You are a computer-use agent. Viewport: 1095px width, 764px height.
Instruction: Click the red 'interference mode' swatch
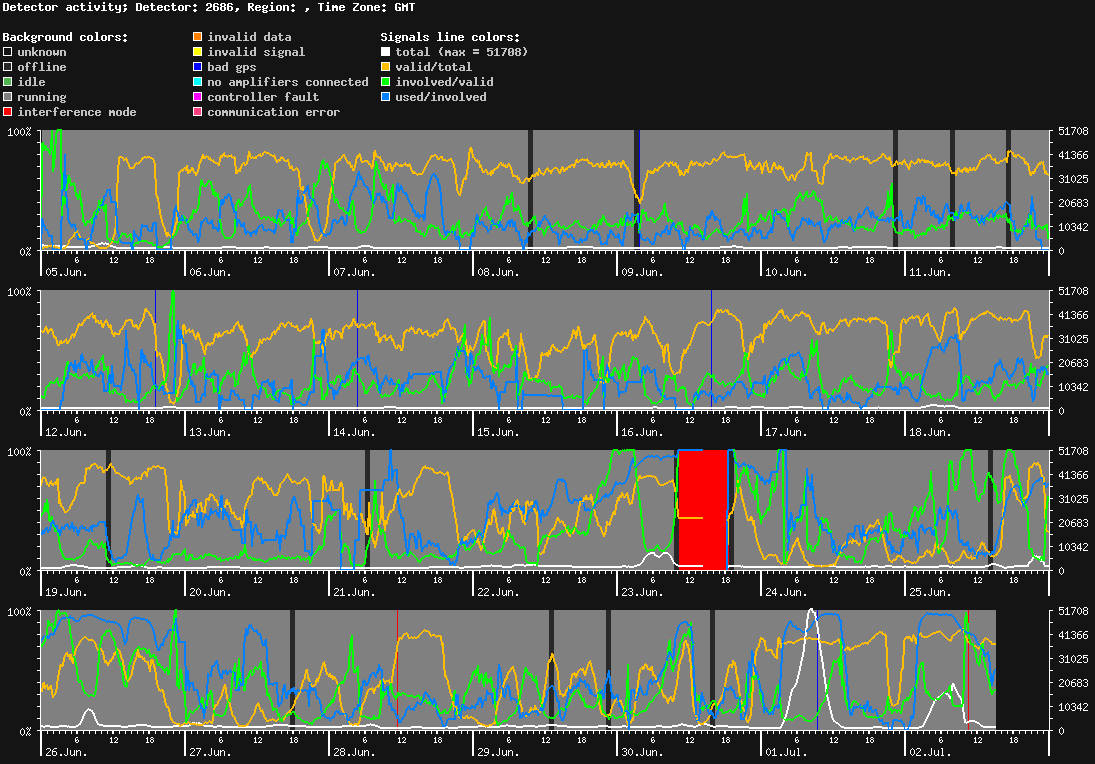(x=8, y=112)
